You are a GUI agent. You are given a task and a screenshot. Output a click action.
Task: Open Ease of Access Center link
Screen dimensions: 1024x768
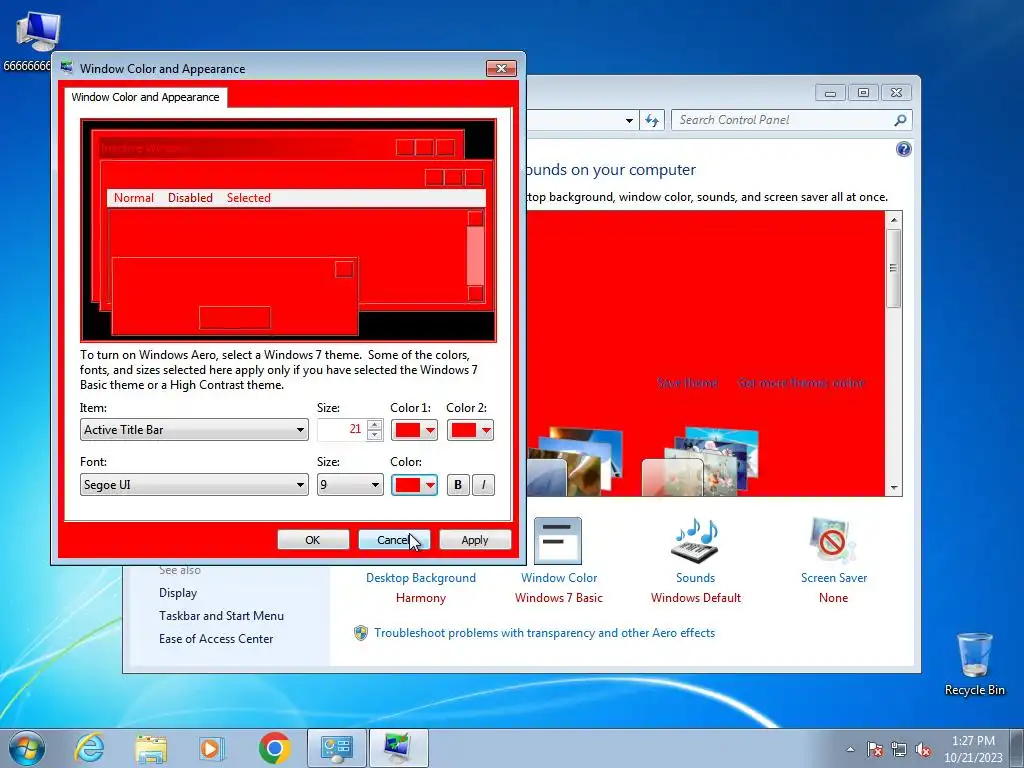pos(216,639)
